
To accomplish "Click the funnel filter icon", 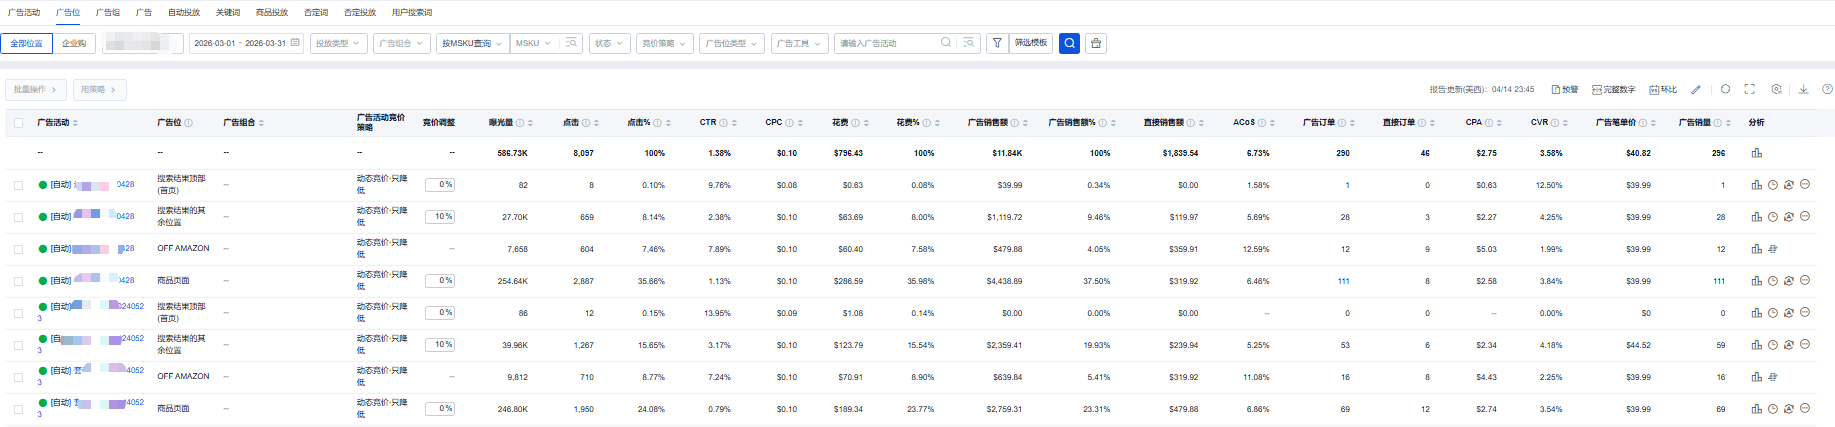I will pyautogui.click(x=997, y=43).
